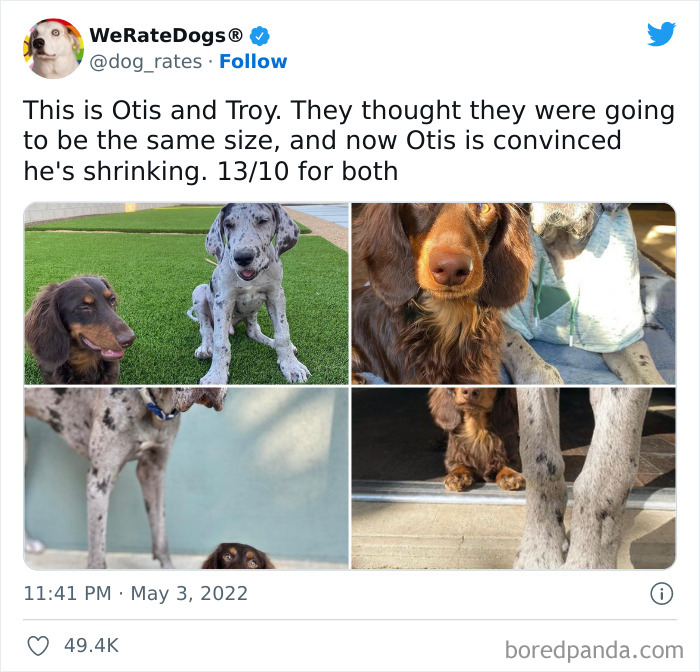Viewport: 700px width, 672px height.
Task: Click the registered trademark symbol after WeRateDogs
Action: click(235, 35)
